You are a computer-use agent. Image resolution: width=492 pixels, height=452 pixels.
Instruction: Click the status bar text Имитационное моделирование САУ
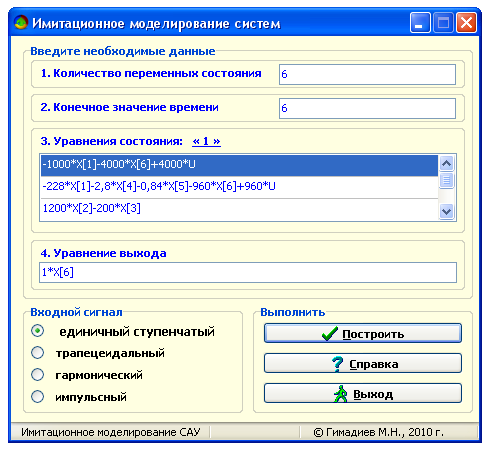(x=110, y=432)
